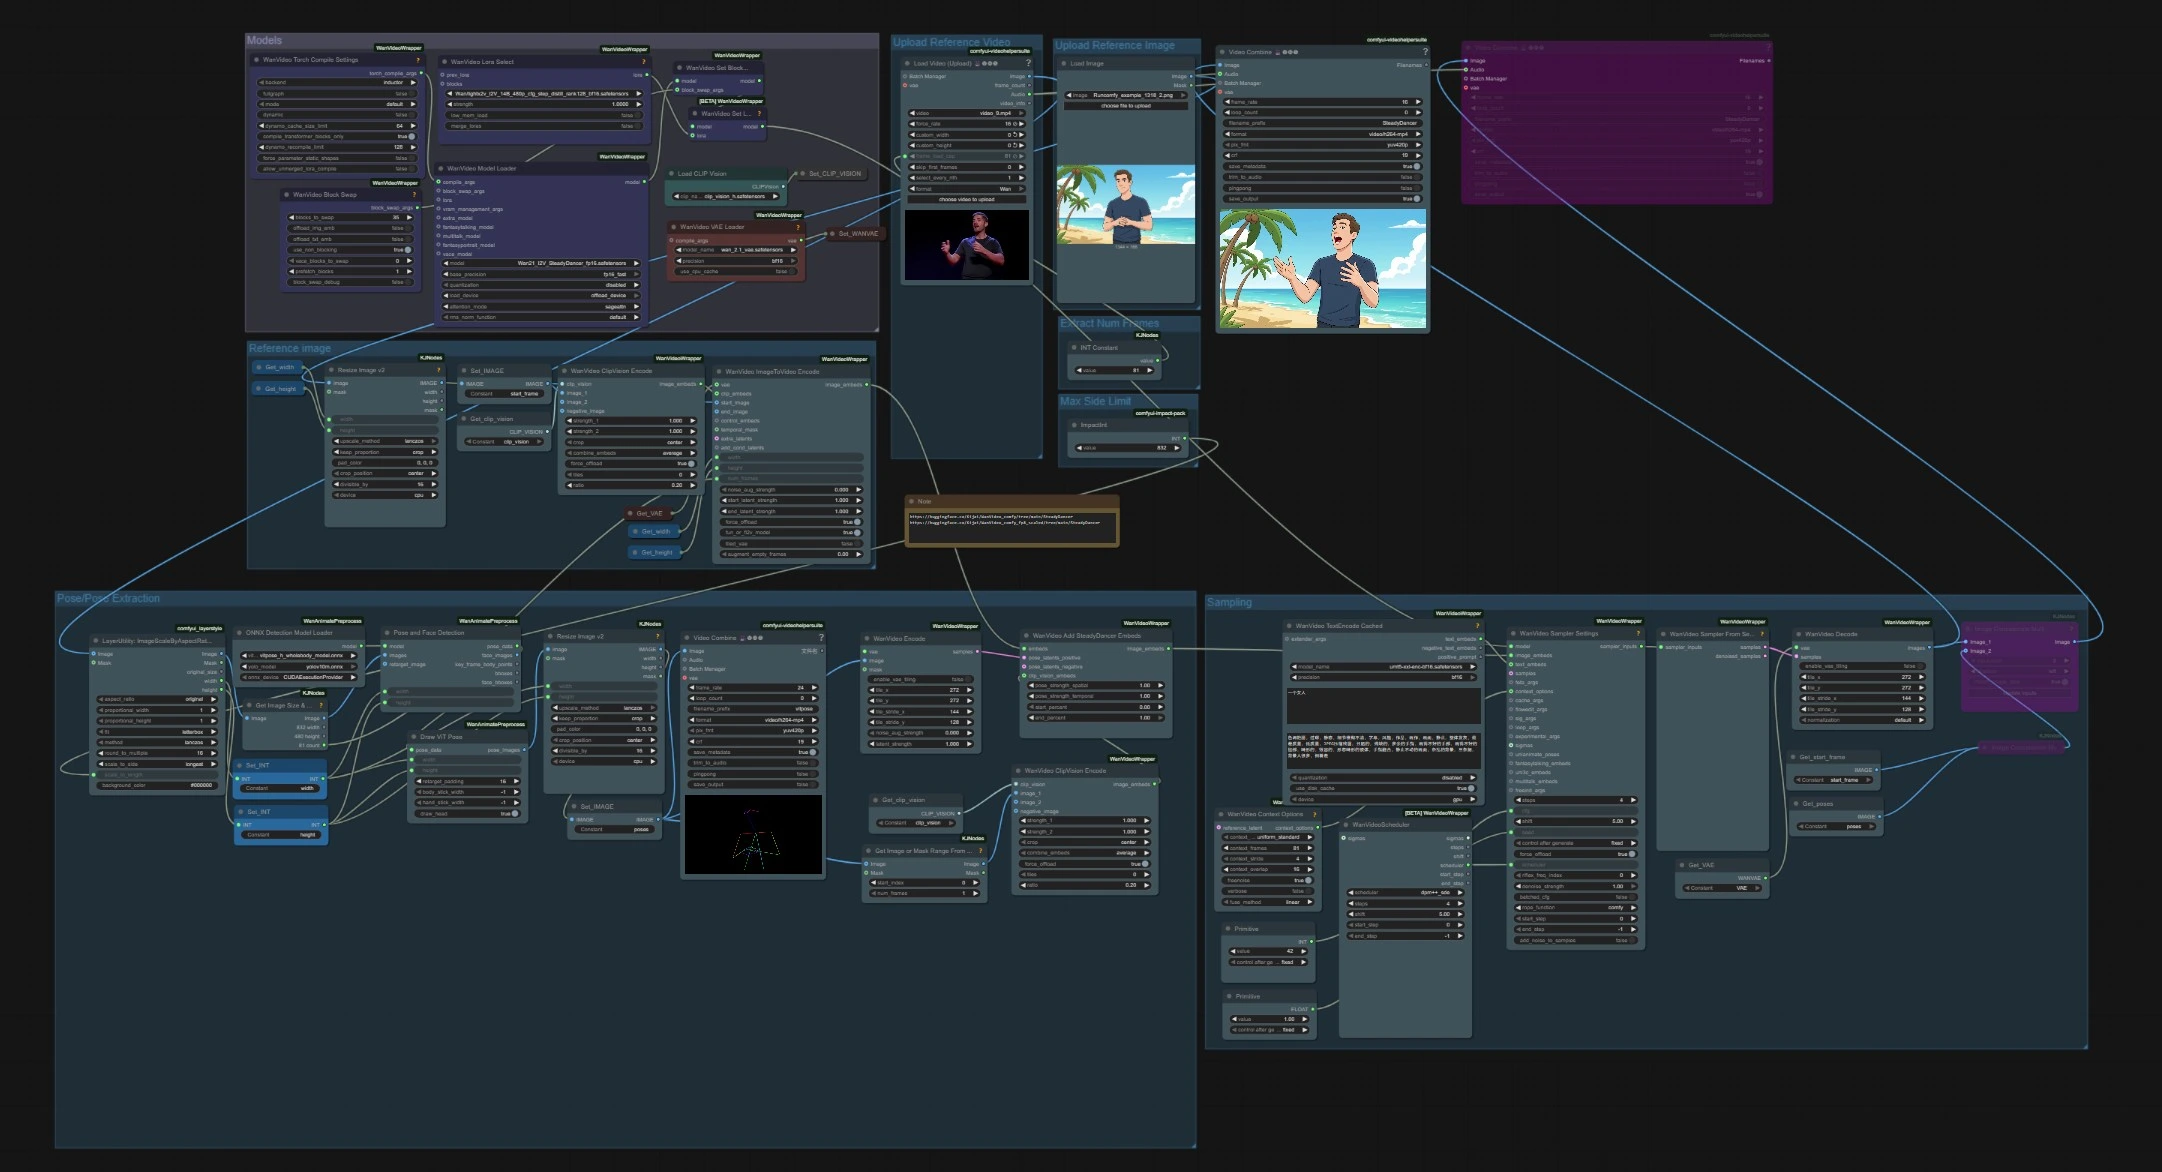The height and width of the screenshot is (1172, 2162).
Task: Click the positive prompt text box in TextEncode Cached
Action: tap(1383, 705)
